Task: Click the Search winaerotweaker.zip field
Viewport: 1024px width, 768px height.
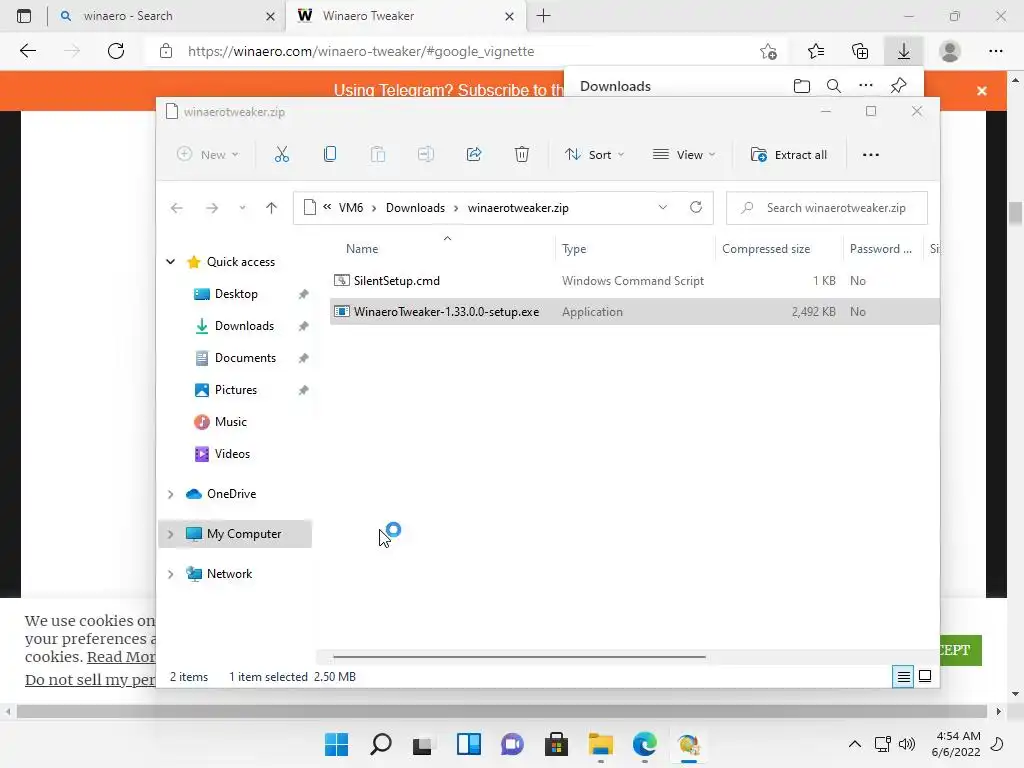Action: [827, 208]
